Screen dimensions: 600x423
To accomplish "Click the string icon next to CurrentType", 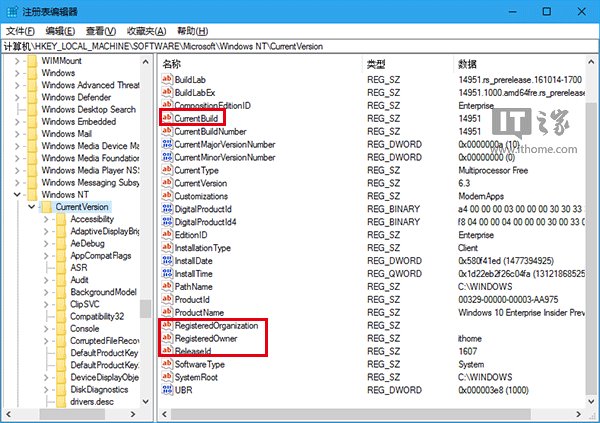I will coord(167,170).
